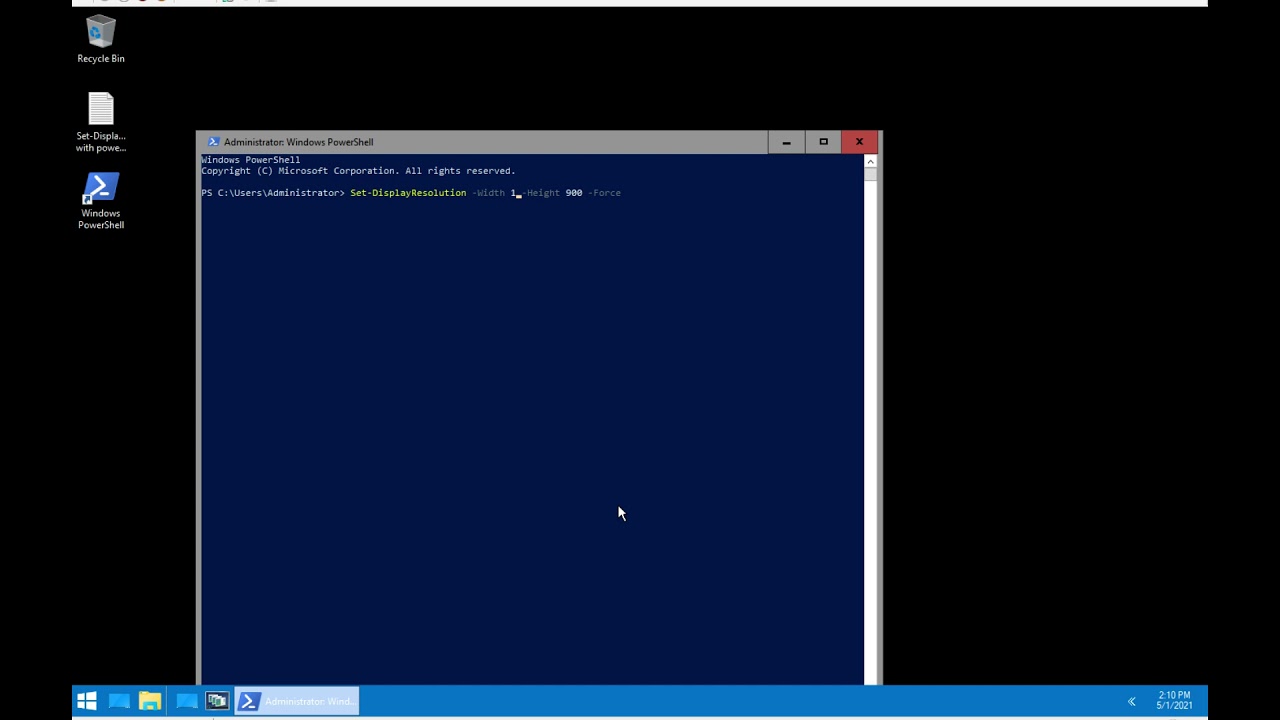Image resolution: width=1280 pixels, height=720 pixels.
Task: Click the blue taskbar icon right of File Explorer
Action: coord(186,701)
